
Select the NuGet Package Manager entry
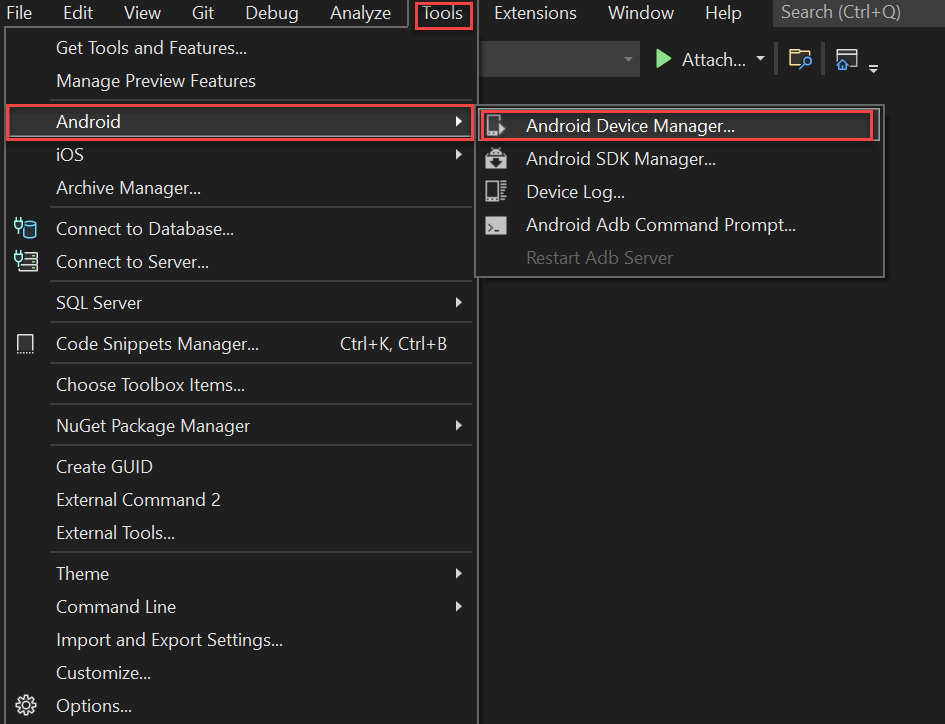(240, 426)
